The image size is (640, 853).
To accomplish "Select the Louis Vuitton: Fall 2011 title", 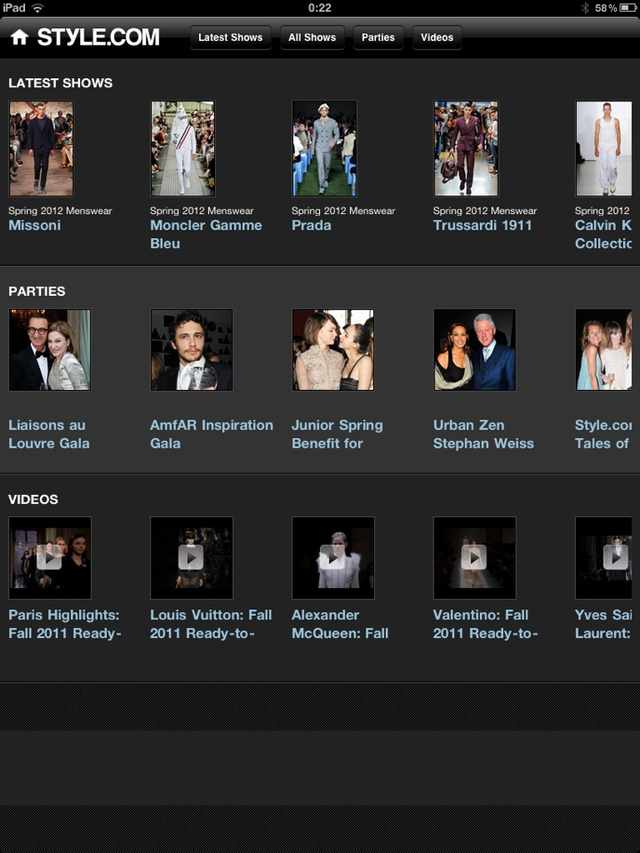I will click(x=211, y=624).
